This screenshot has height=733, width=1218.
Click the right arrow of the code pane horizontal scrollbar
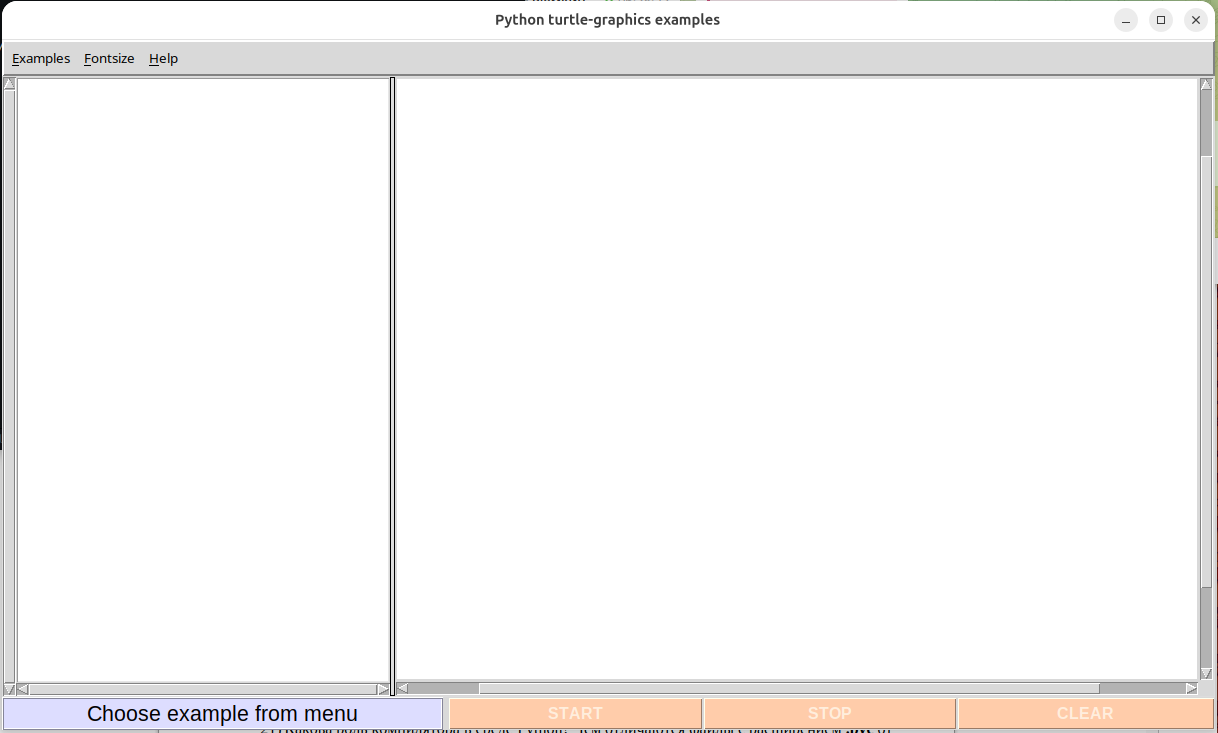point(383,689)
